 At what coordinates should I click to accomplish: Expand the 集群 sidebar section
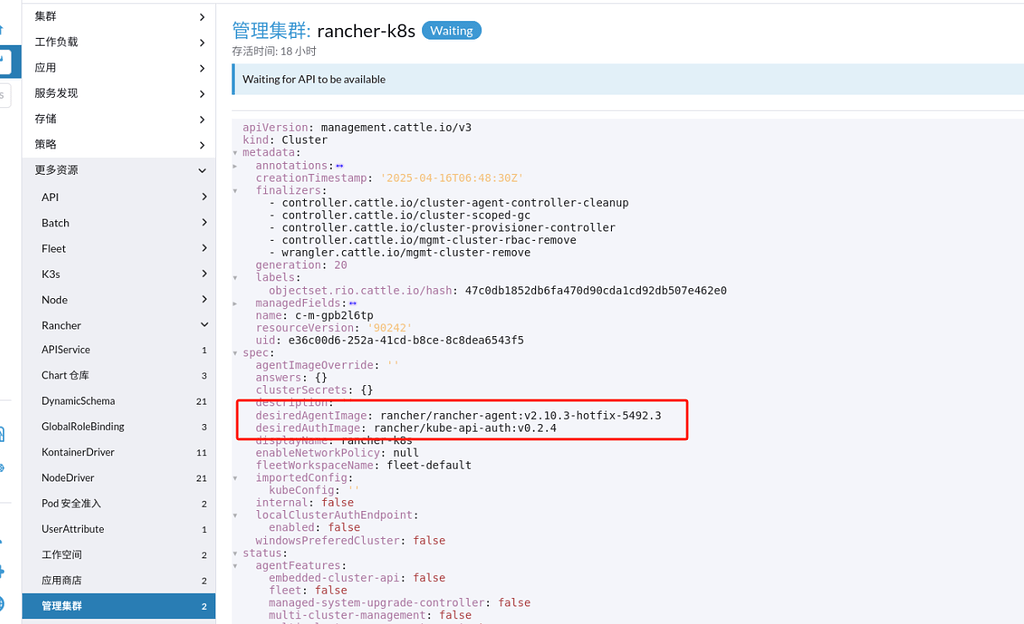(118, 16)
